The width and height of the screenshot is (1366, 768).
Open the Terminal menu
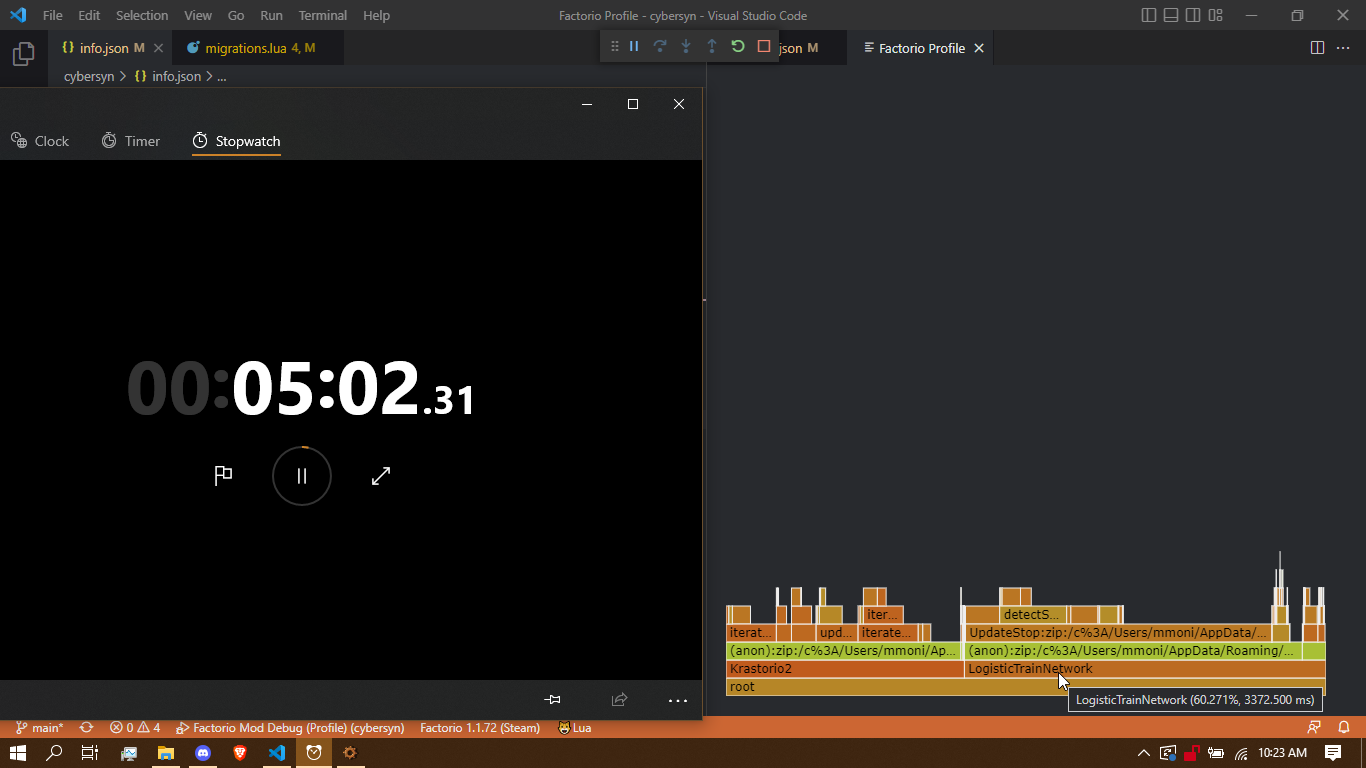[322, 16]
